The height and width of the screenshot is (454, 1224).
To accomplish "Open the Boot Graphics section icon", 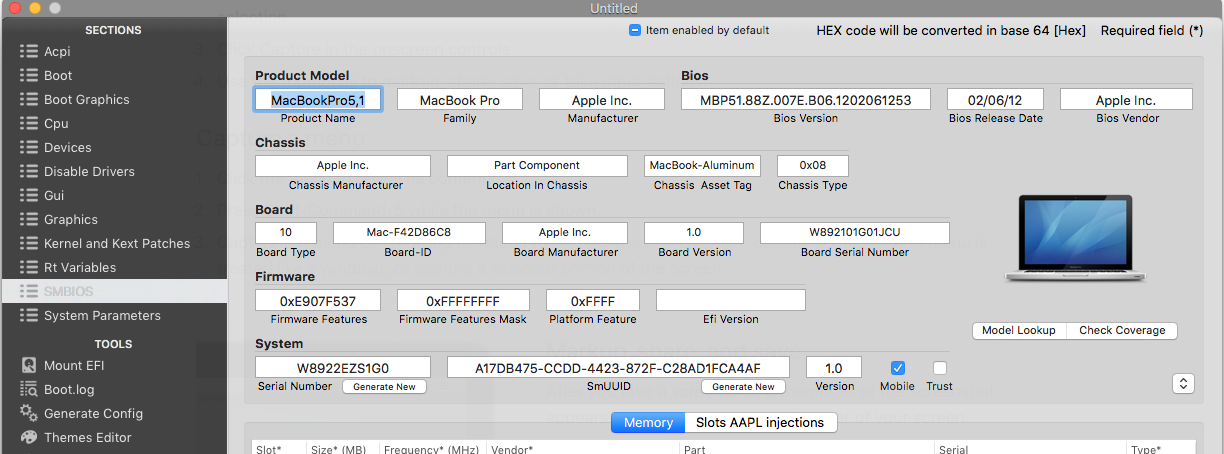I will [29, 99].
